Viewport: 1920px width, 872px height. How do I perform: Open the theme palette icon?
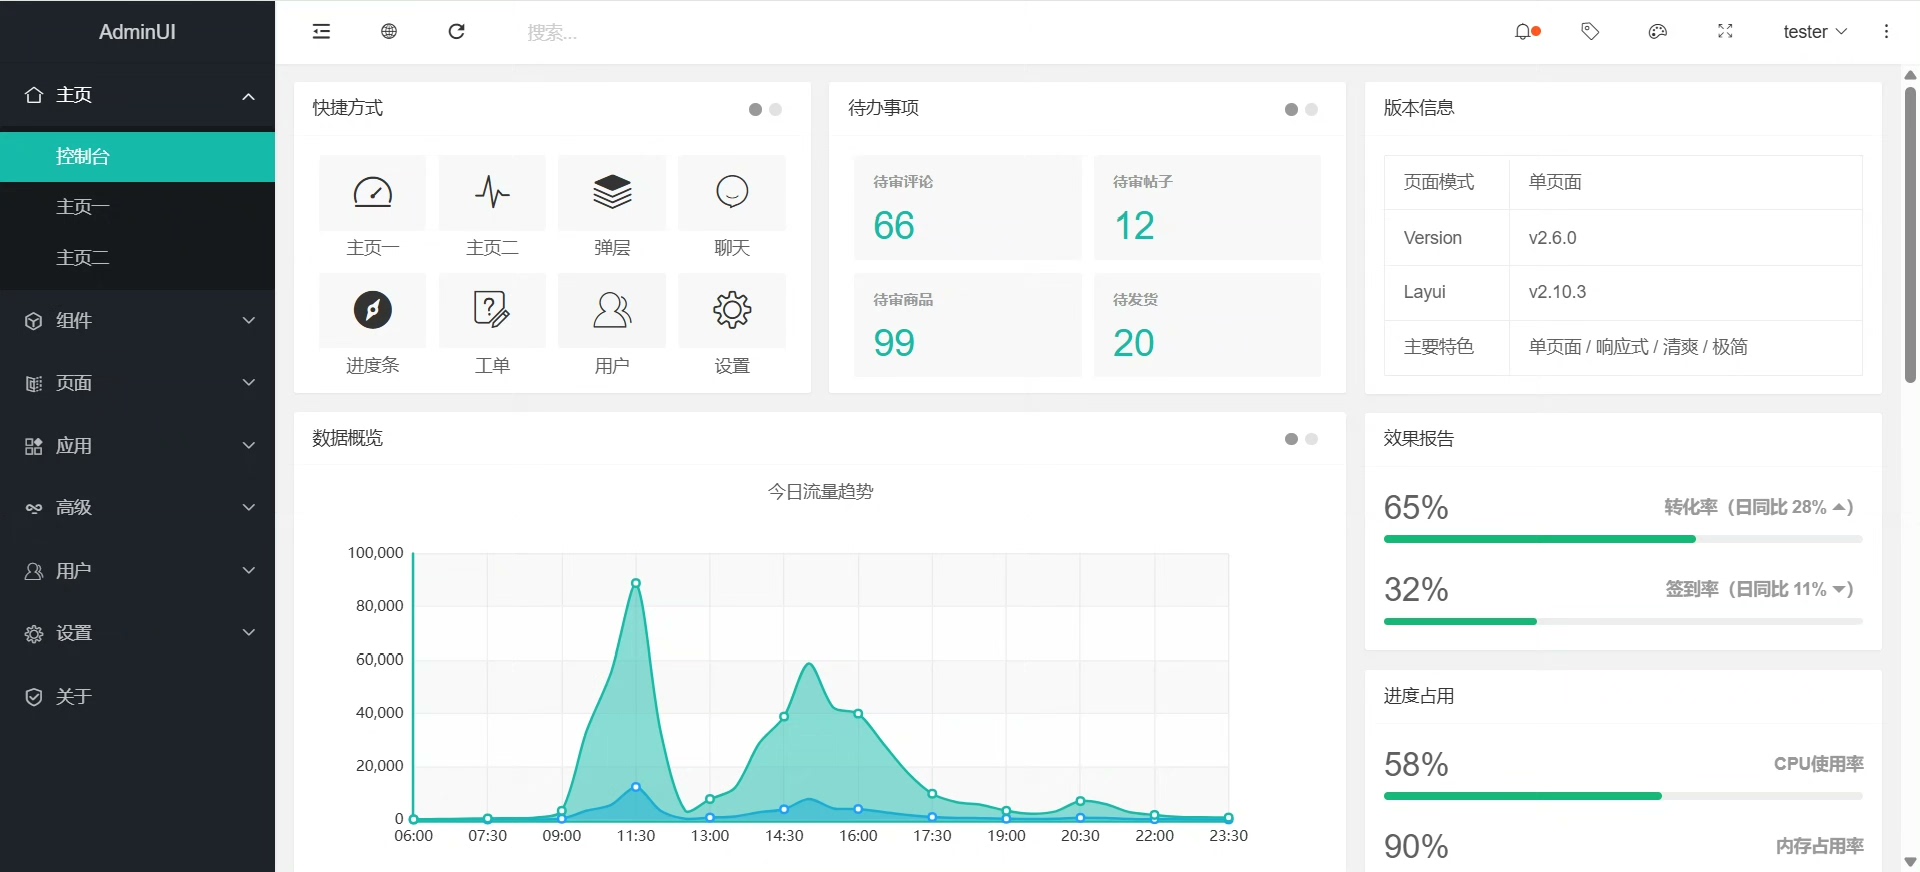tap(1657, 32)
